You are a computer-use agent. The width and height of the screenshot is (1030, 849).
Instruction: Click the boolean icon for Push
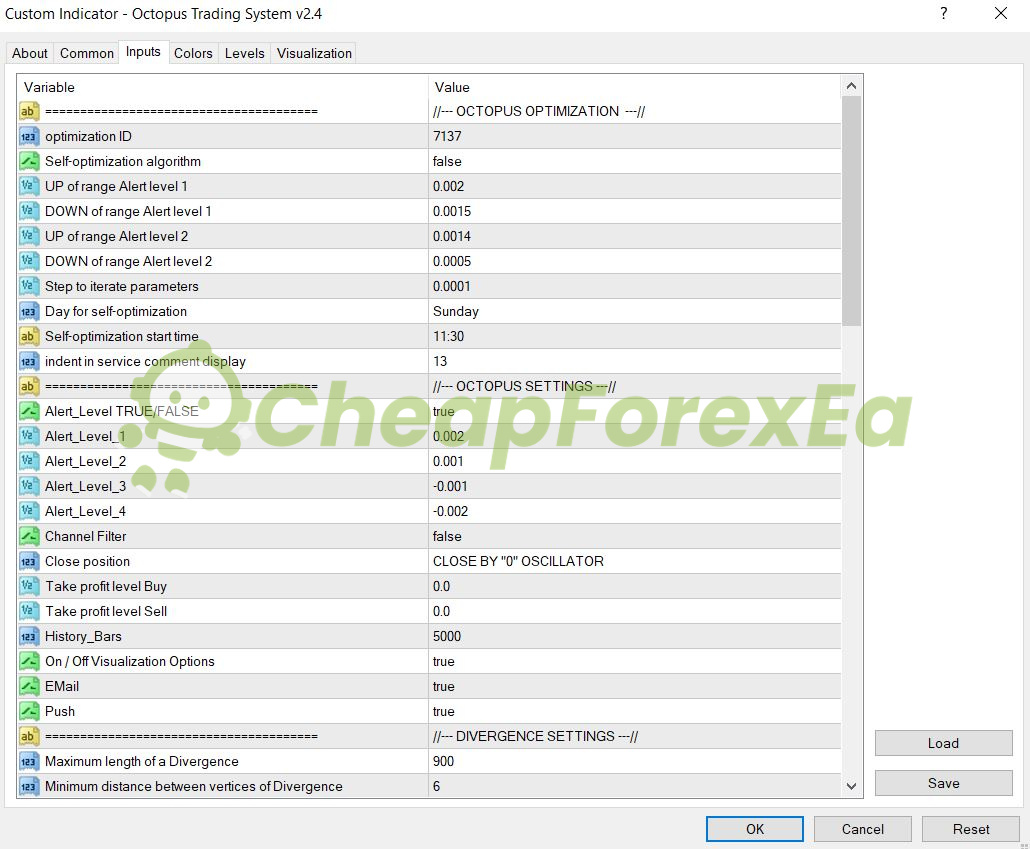click(29, 711)
